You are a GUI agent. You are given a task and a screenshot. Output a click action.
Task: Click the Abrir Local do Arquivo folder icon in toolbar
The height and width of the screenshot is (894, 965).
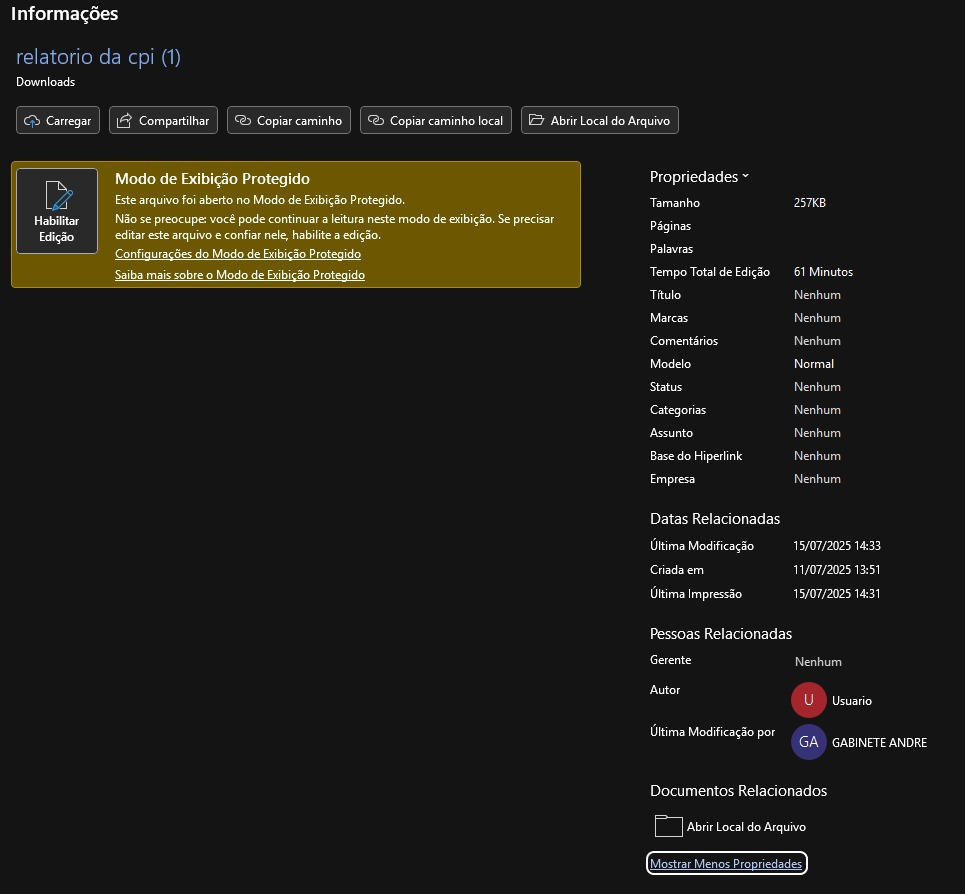[x=537, y=121]
